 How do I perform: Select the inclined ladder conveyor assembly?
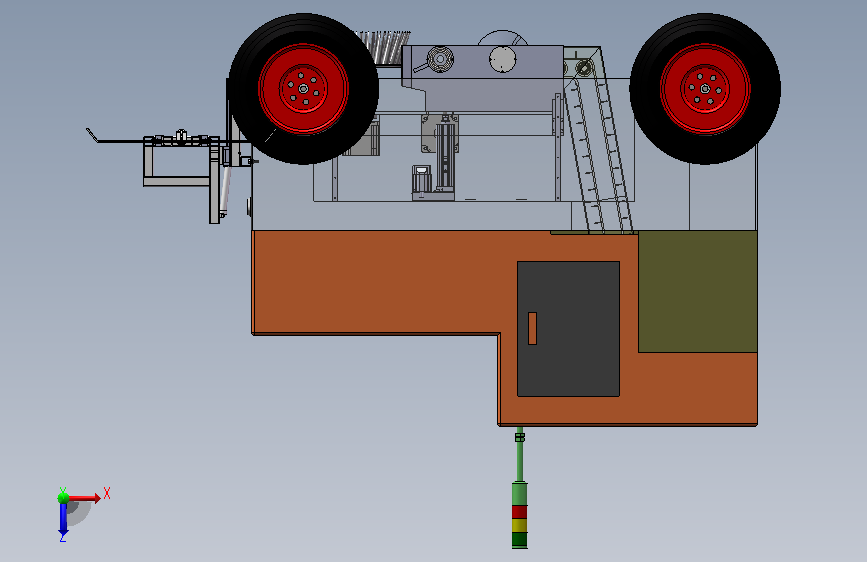click(x=597, y=141)
